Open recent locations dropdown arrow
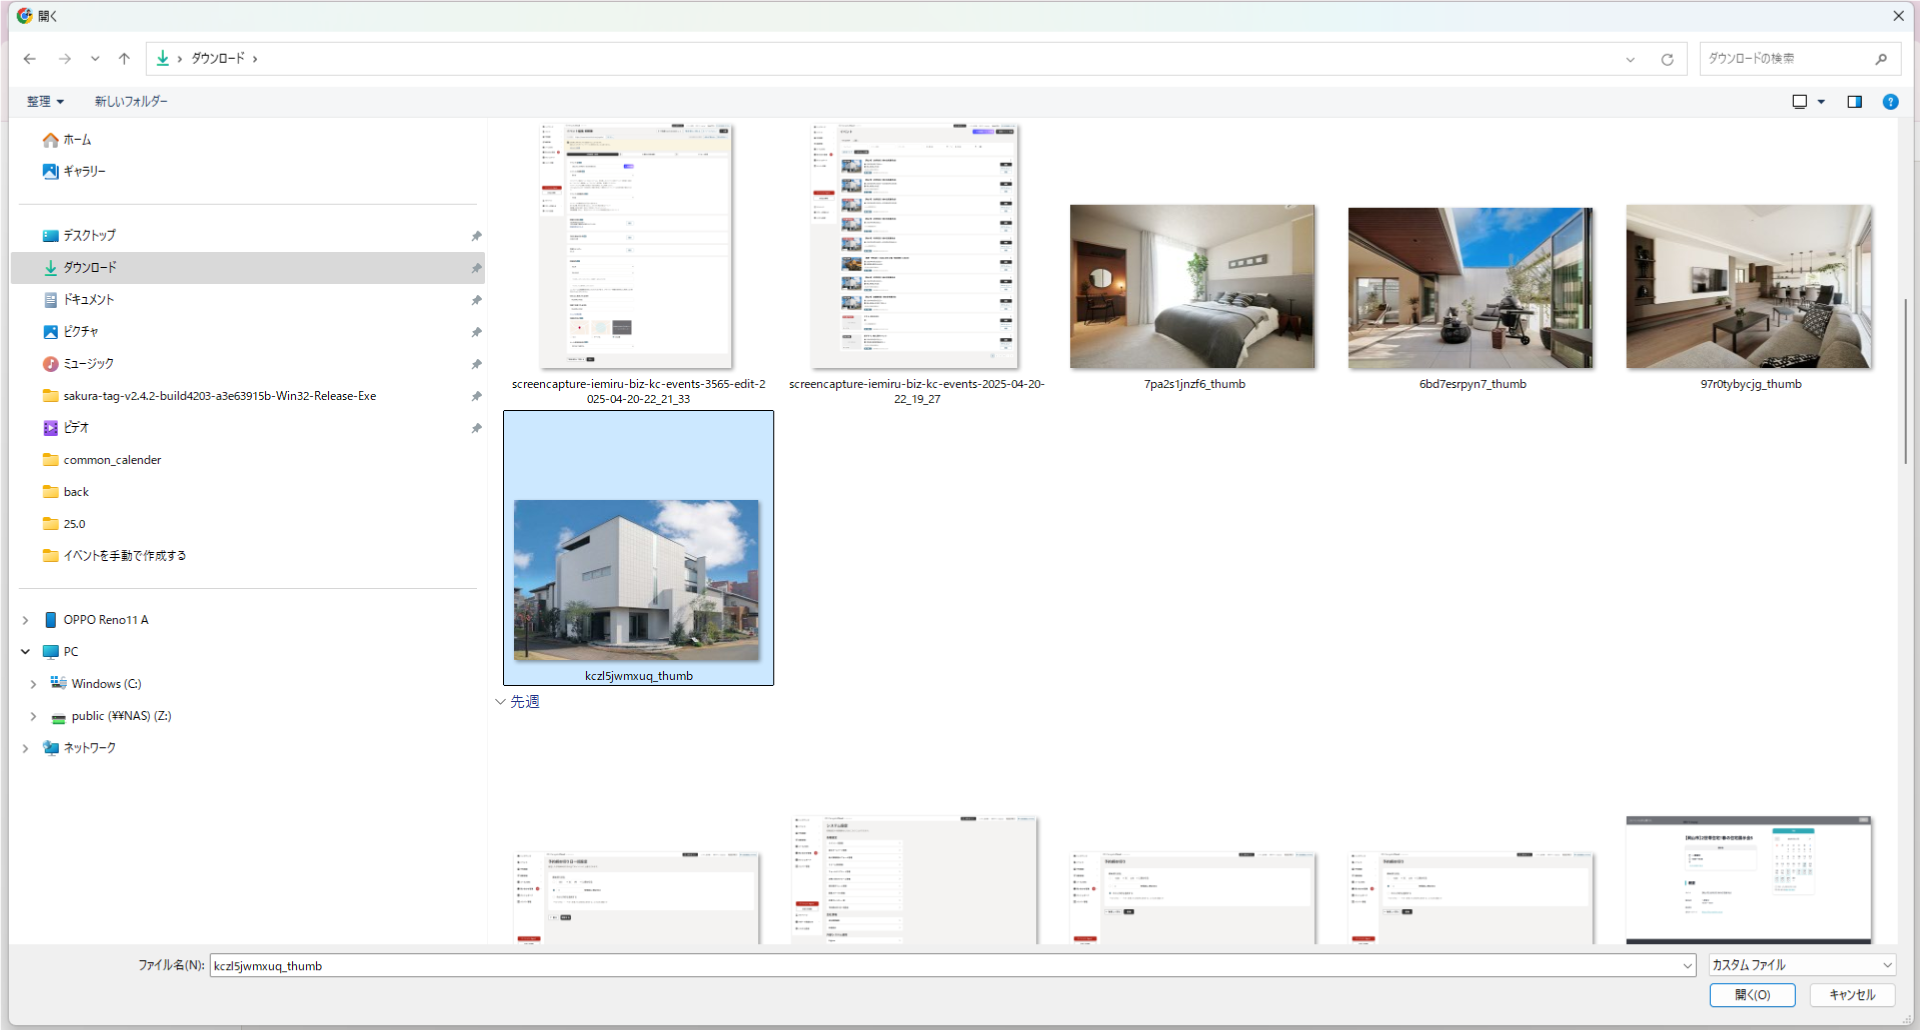The height and width of the screenshot is (1030, 1920). [x=95, y=59]
